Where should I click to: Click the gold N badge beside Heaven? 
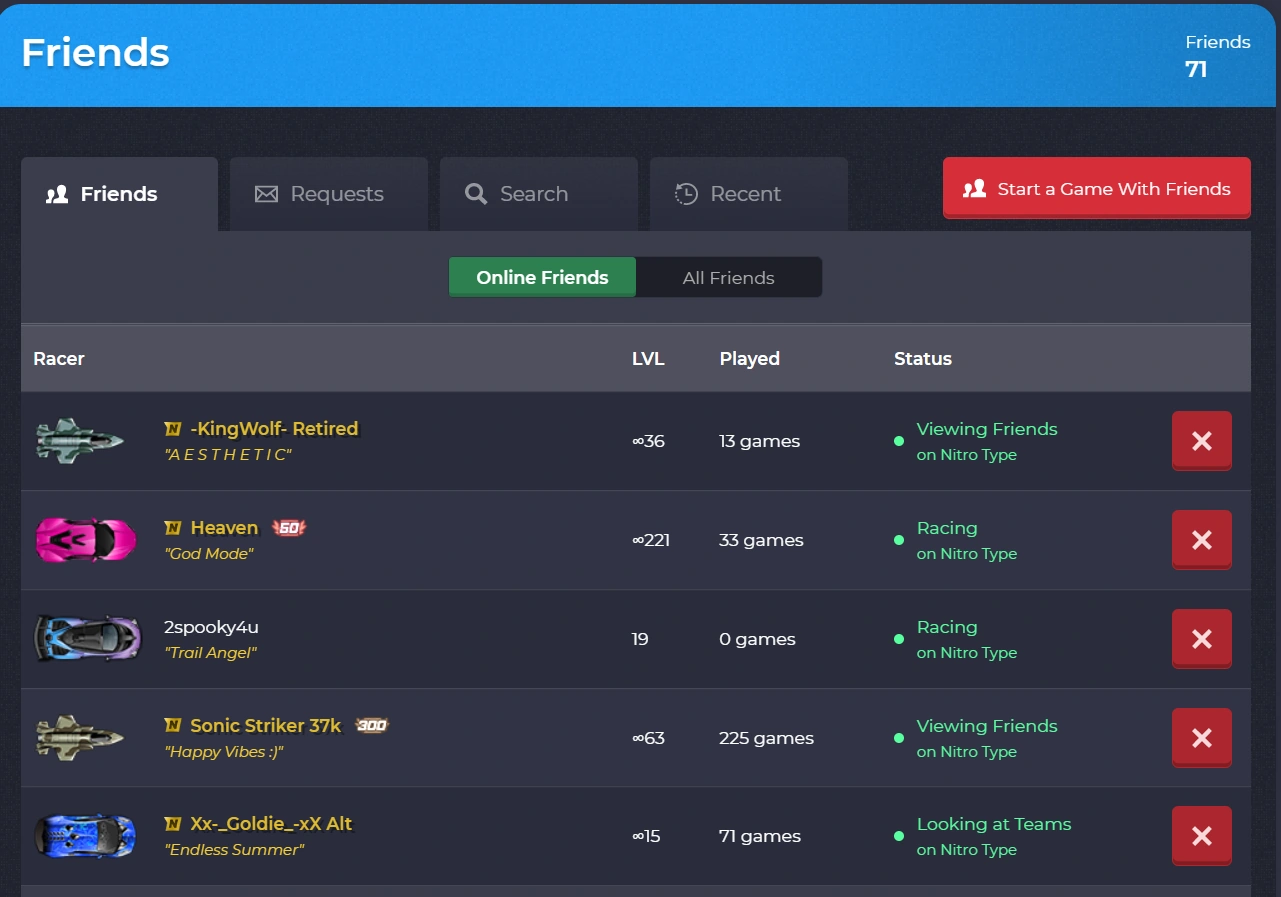click(173, 528)
